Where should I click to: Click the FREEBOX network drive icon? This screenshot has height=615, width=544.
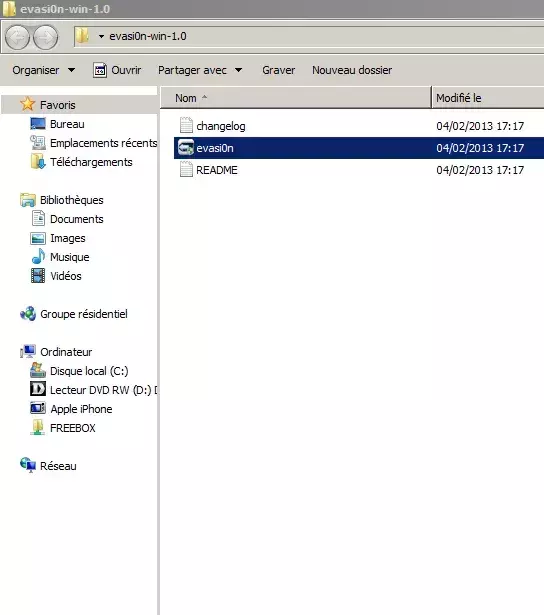tap(38, 427)
